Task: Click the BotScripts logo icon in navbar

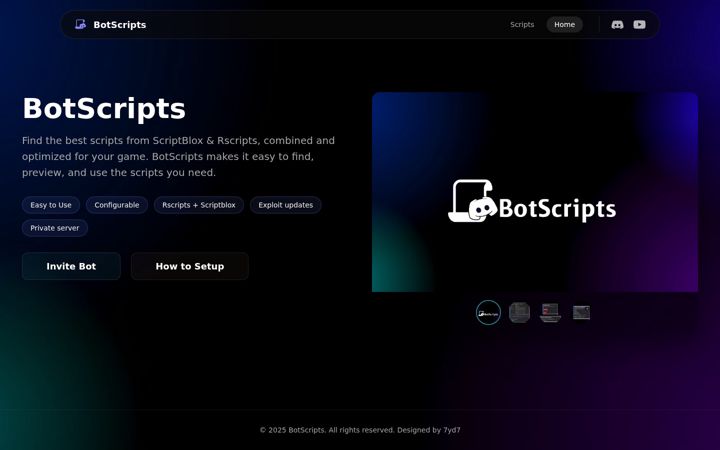Action: [80, 24]
